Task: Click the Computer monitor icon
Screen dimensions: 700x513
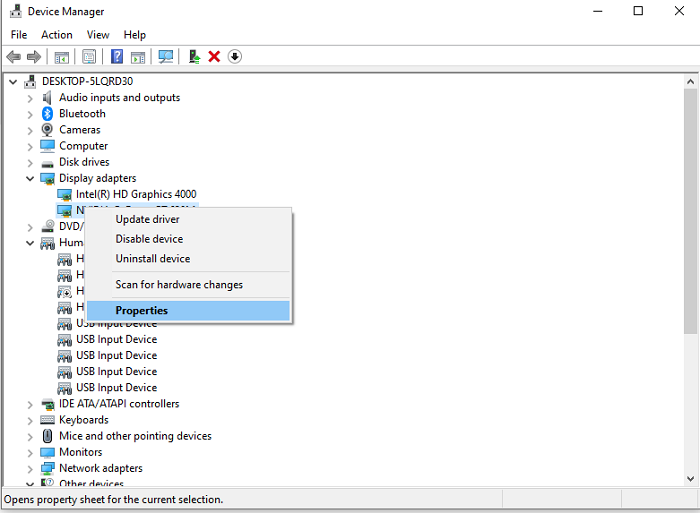Action: coord(47,146)
